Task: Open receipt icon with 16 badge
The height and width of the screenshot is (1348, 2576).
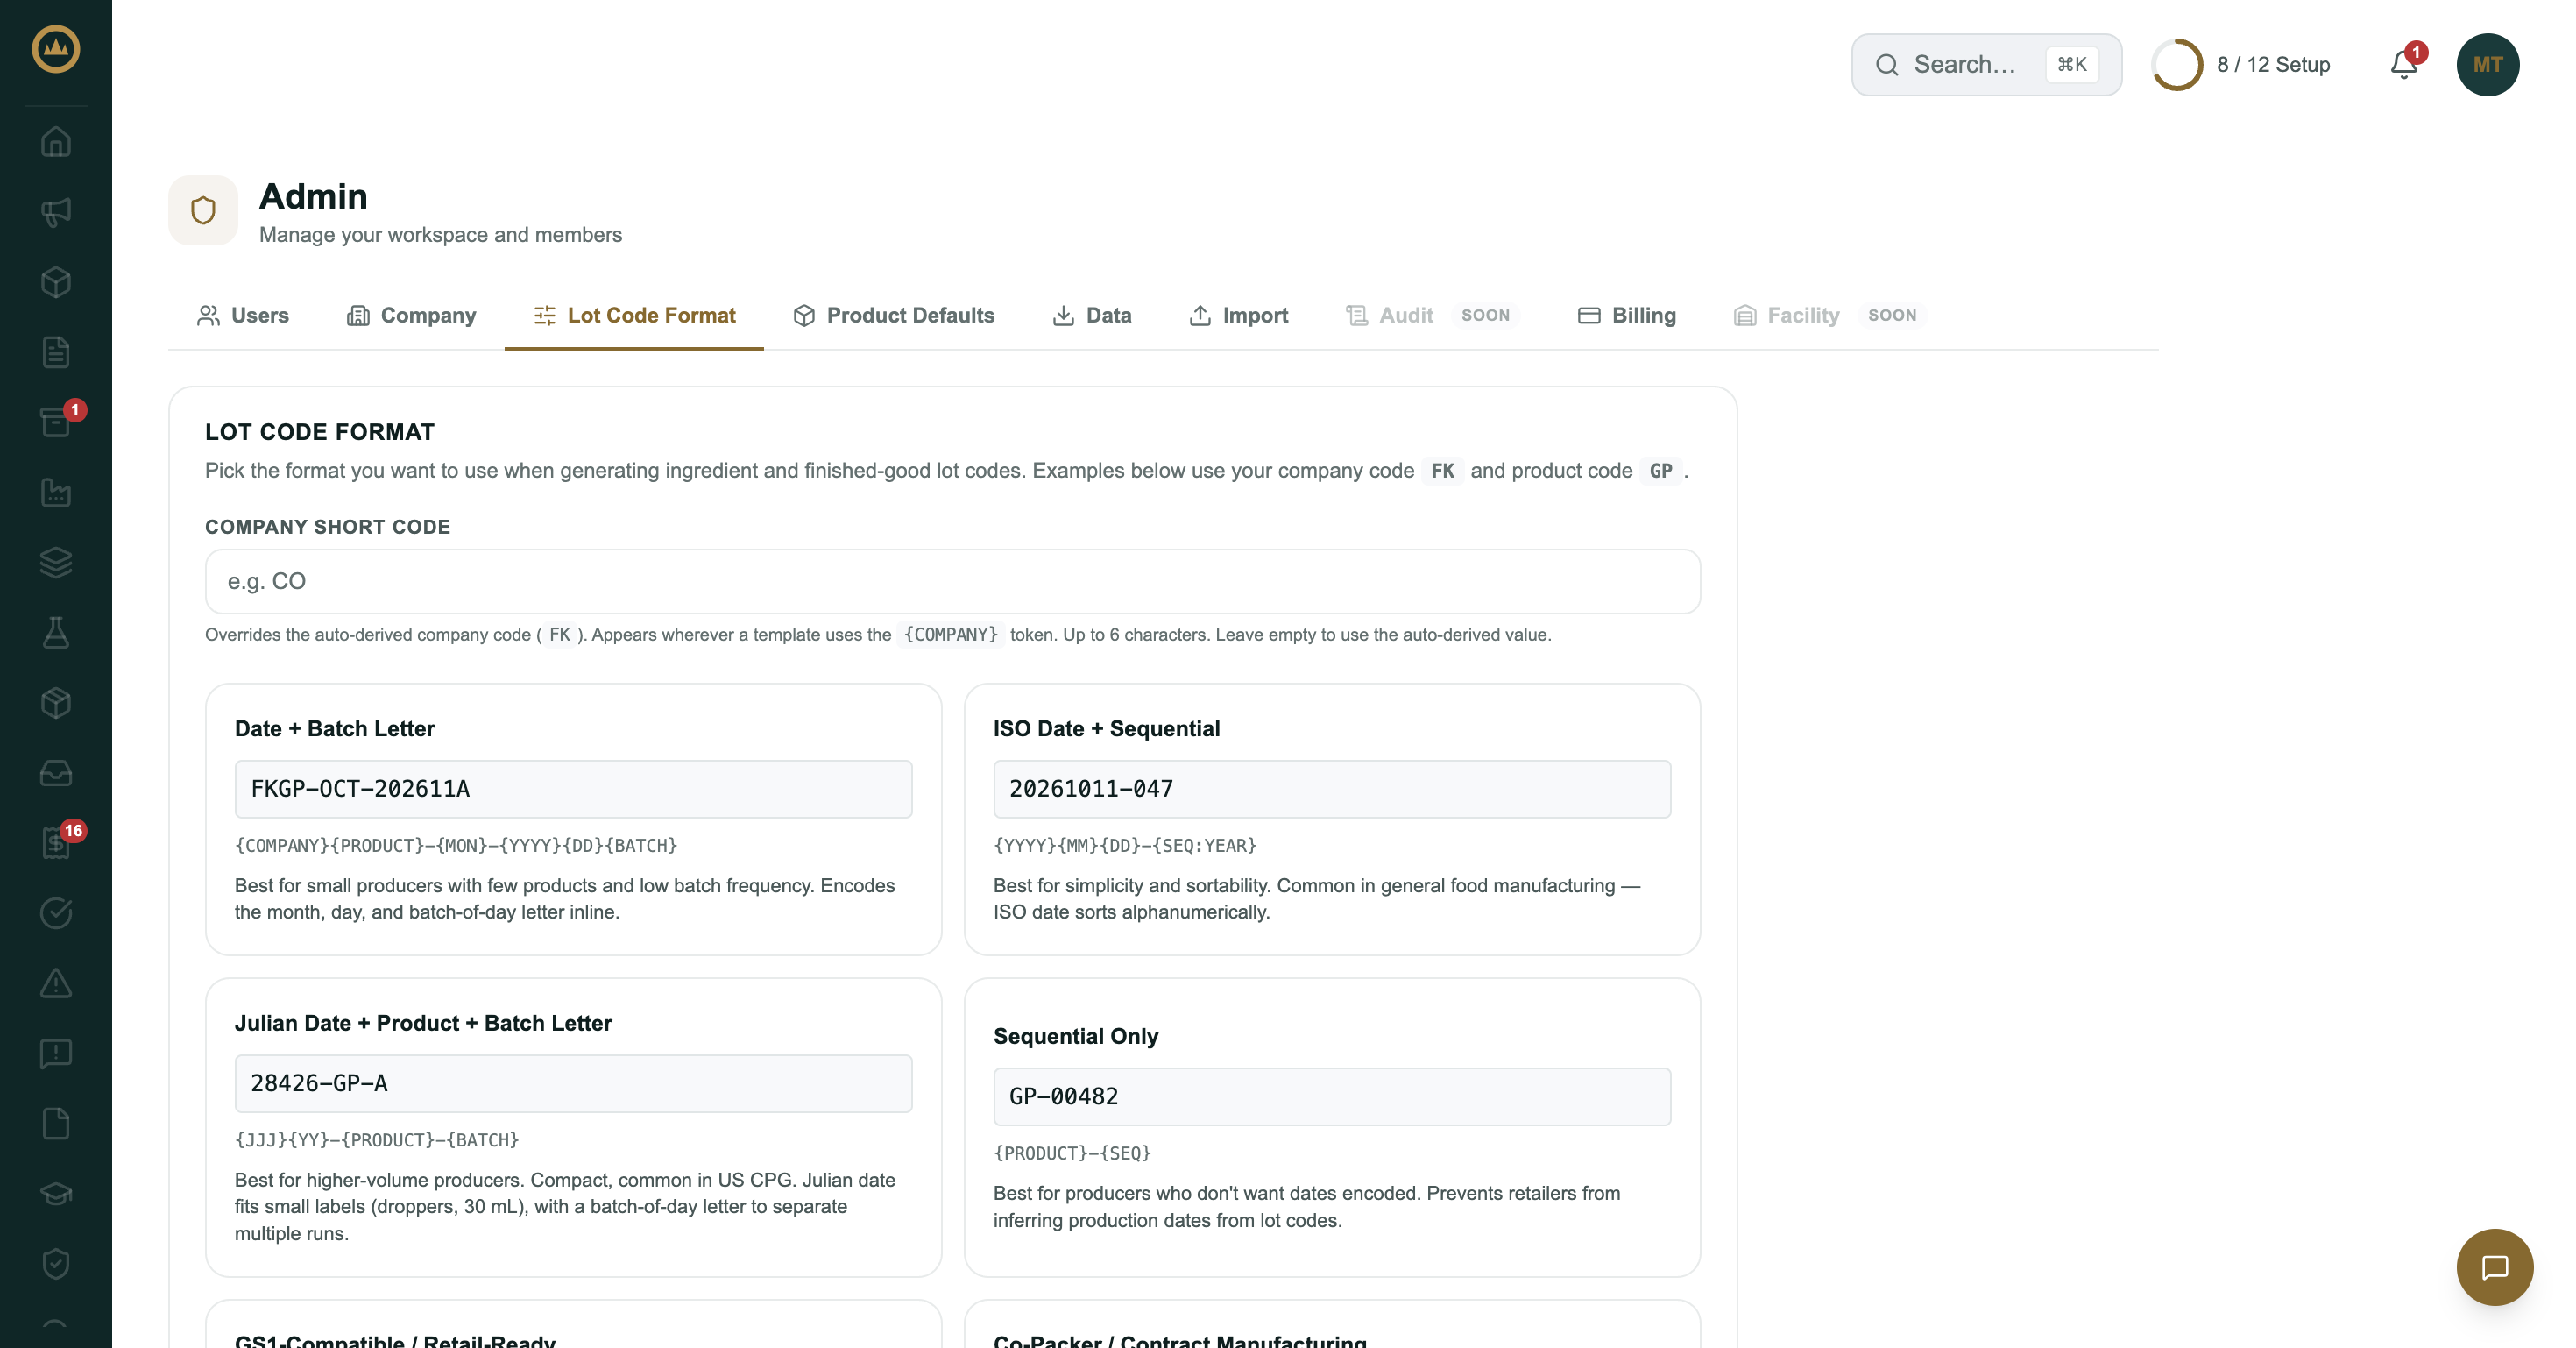Action: [x=56, y=843]
